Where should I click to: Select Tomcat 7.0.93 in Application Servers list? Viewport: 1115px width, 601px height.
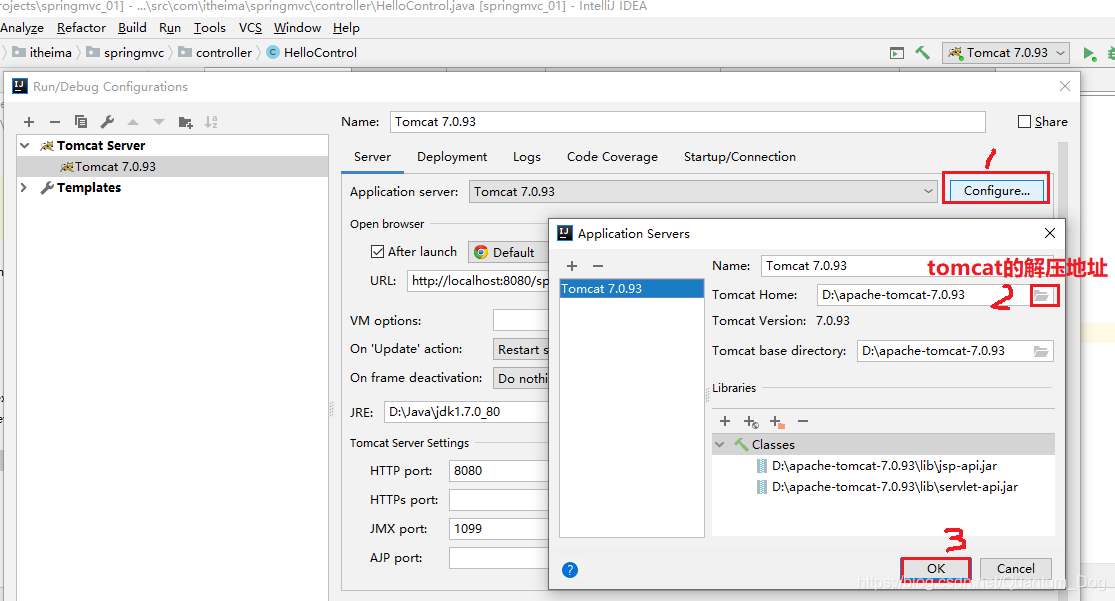coord(631,289)
